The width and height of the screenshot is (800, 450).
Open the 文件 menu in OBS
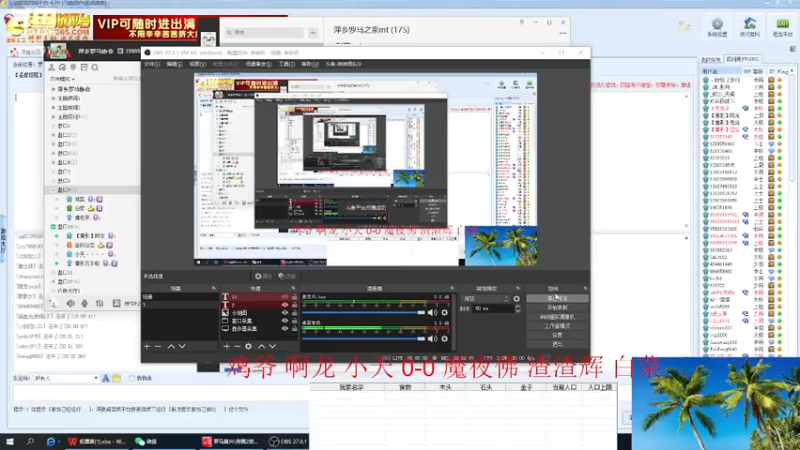click(152, 64)
